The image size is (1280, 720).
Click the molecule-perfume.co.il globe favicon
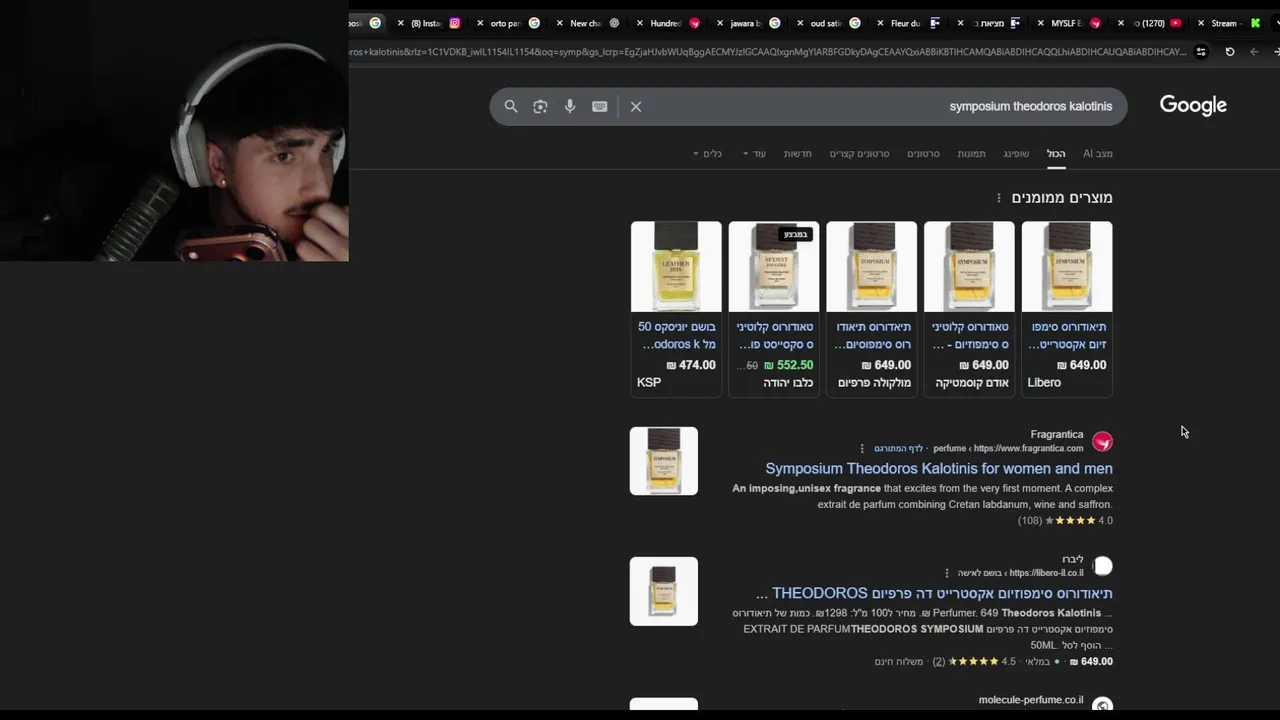pyautogui.click(x=1102, y=706)
